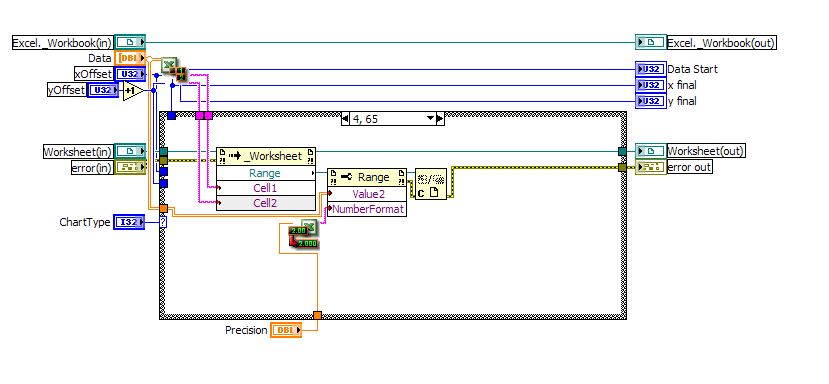Click the Data label
This screenshot has height=384, width=829.
tap(100, 58)
